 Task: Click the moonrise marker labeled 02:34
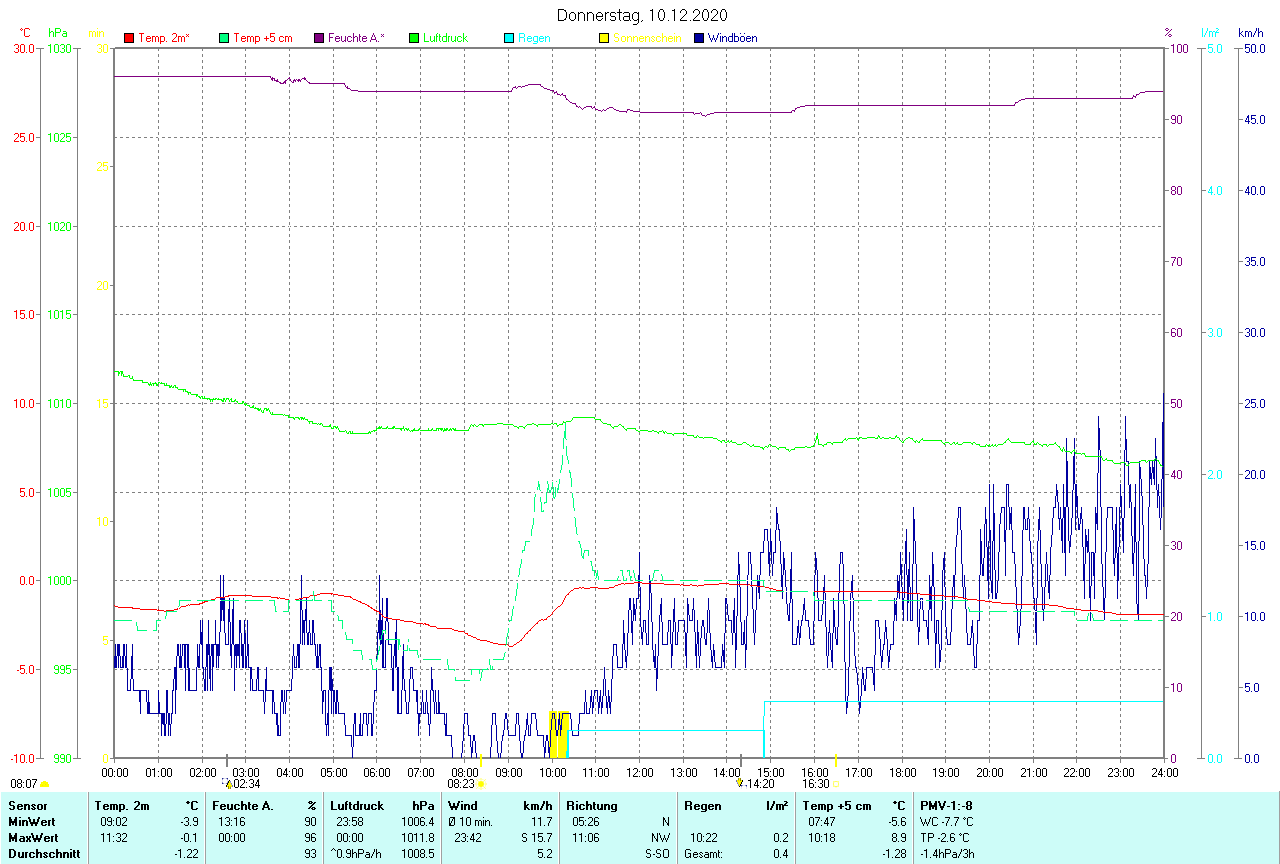[227, 784]
